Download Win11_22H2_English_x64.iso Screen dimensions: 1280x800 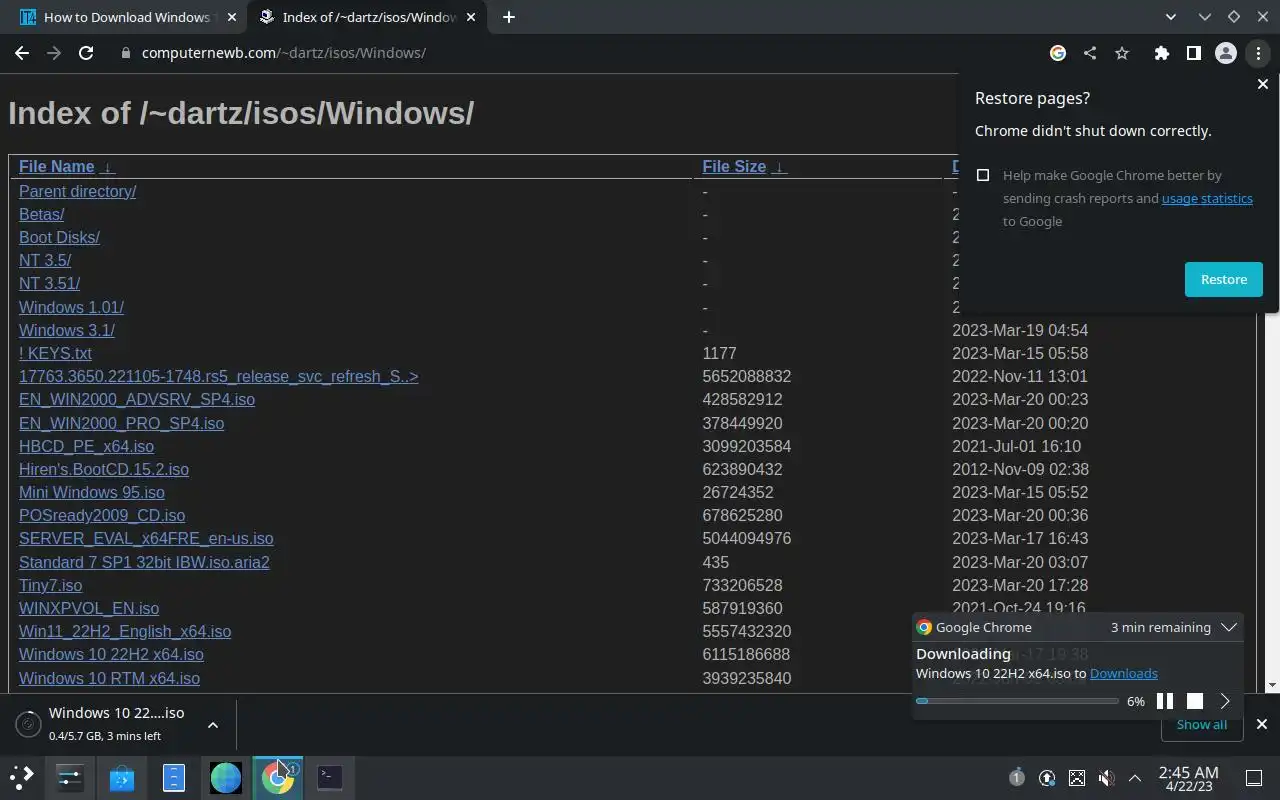(125, 632)
